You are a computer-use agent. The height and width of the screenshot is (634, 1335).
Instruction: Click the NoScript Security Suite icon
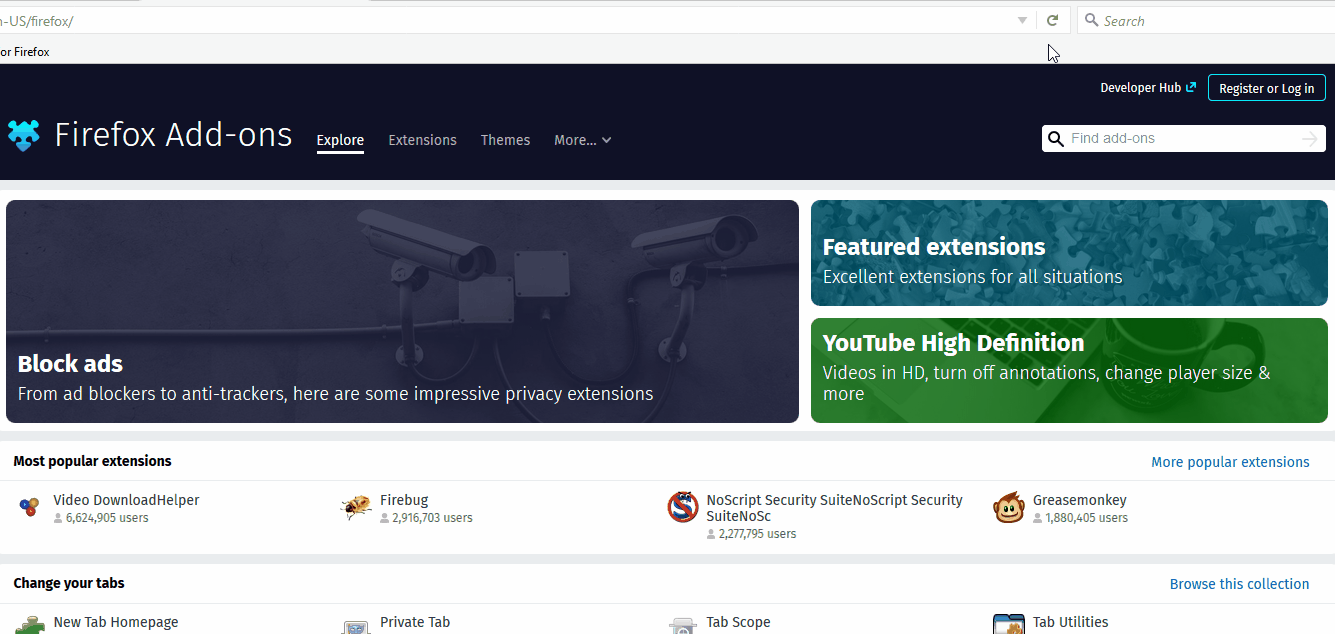(x=683, y=507)
